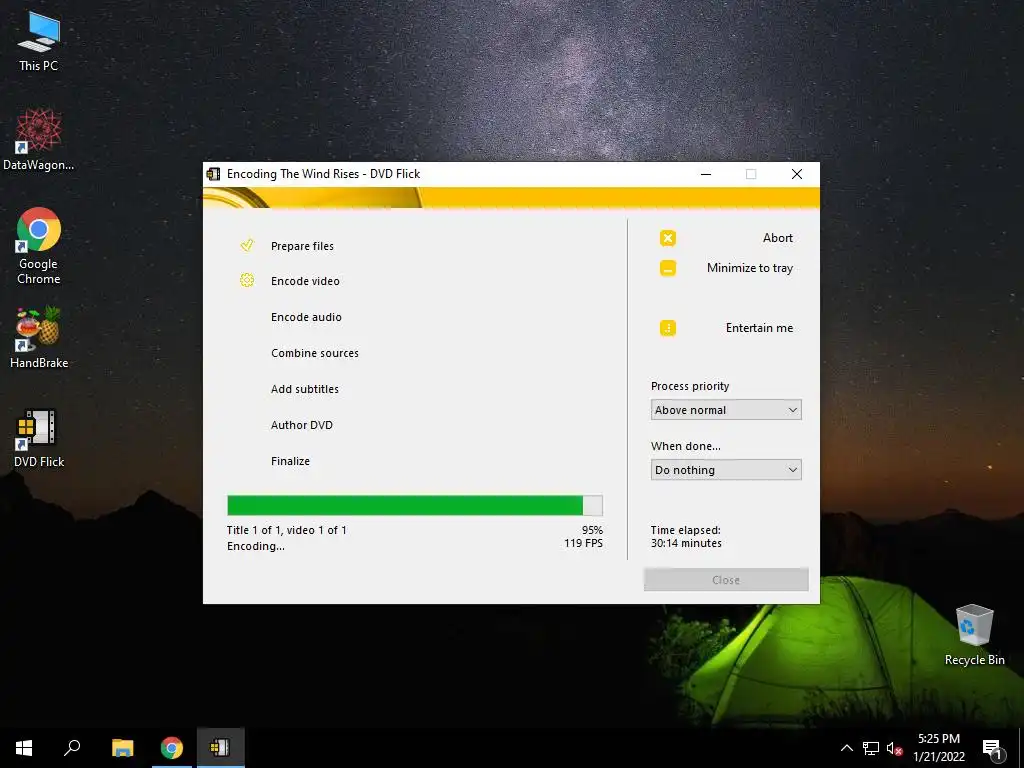Click the Entertain me label

click(x=760, y=328)
